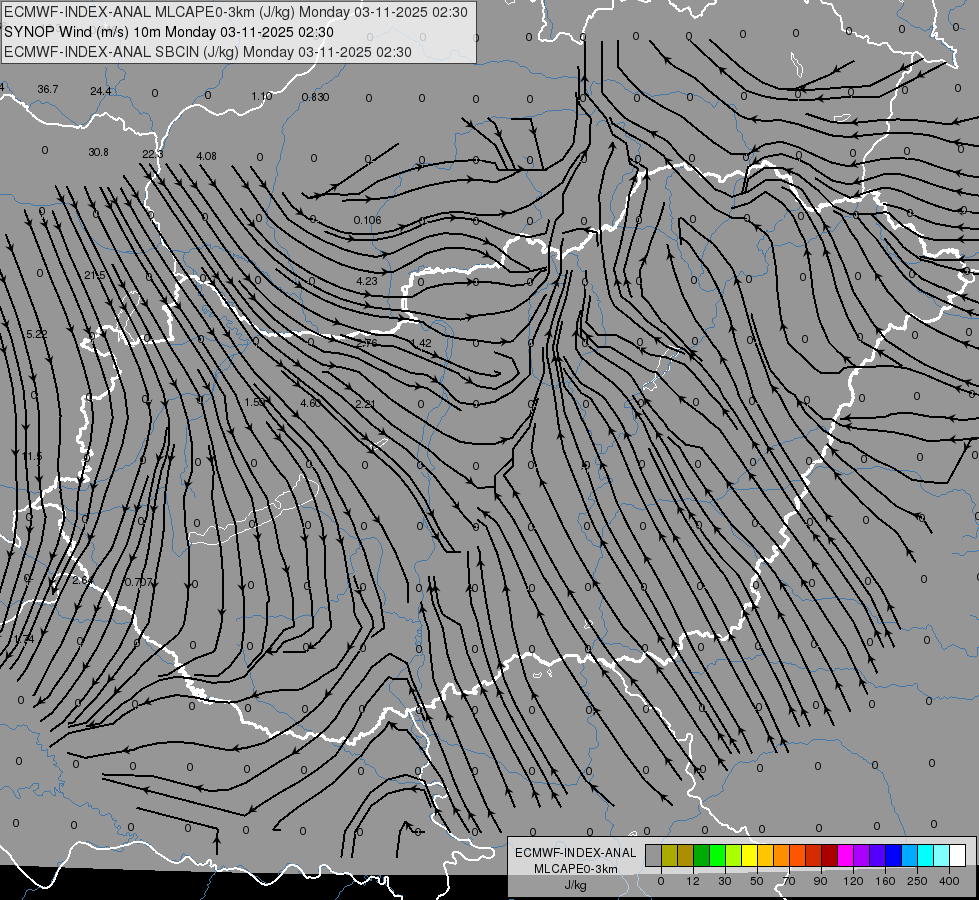Click the map value '1.59'
This screenshot has height=900, width=979.
(255, 402)
